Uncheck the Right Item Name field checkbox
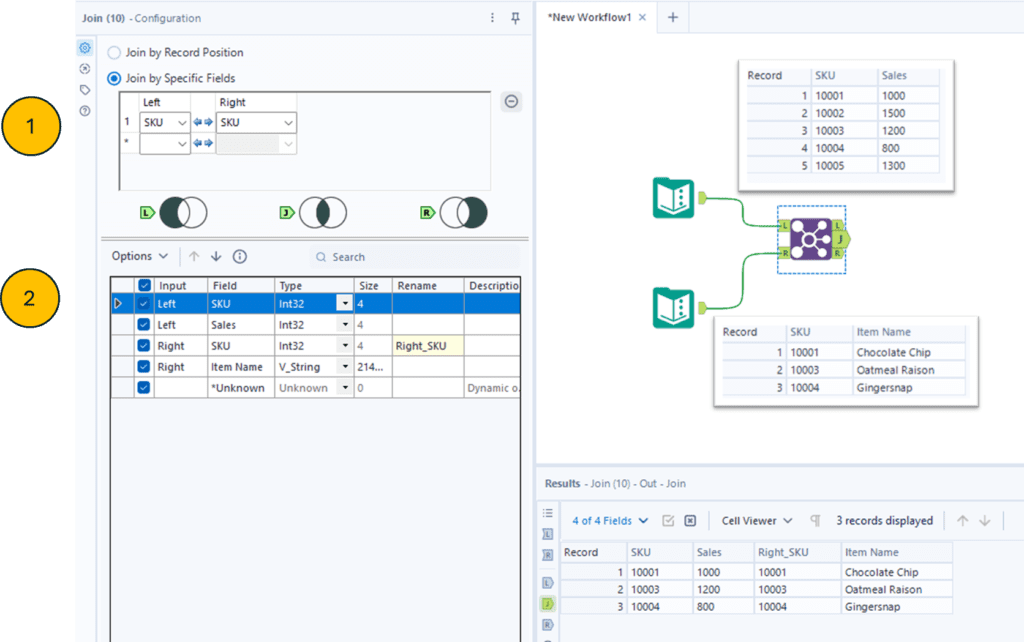This screenshot has width=1024, height=642. (144, 367)
